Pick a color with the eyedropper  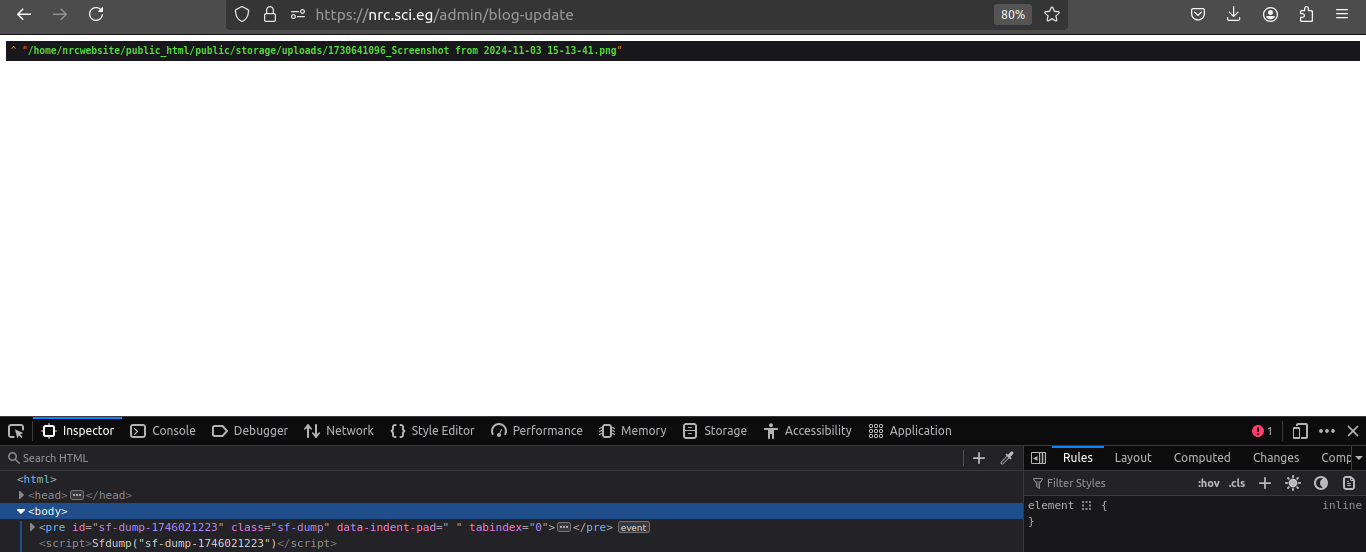[1007, 458]
